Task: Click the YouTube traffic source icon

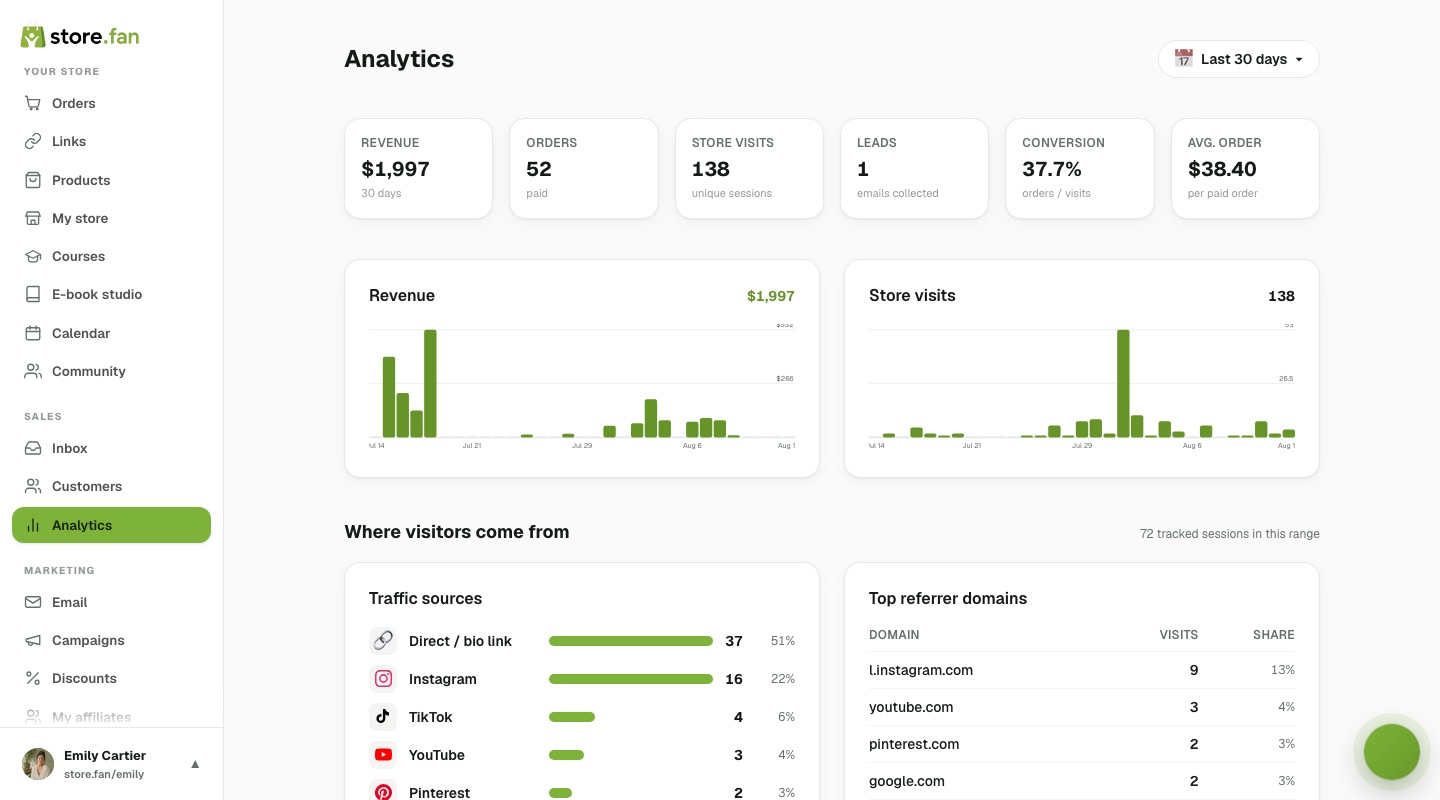Action: 383,755
